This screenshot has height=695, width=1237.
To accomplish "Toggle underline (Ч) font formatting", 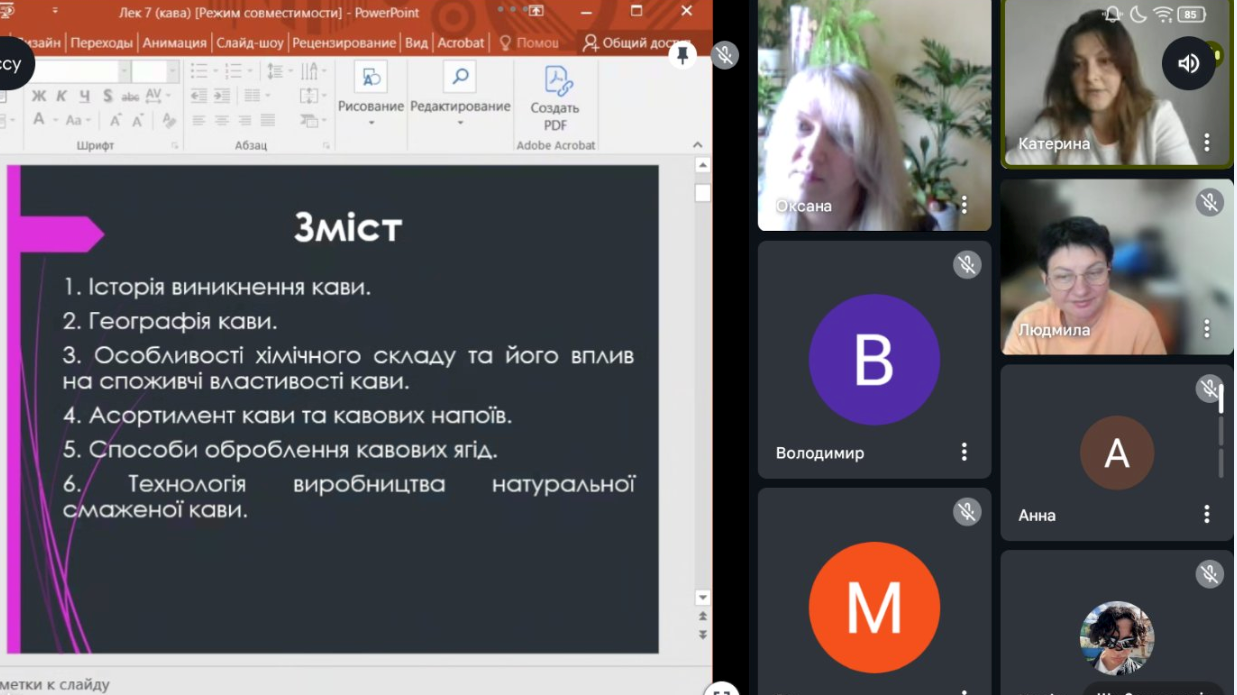I will click(84, 96).
